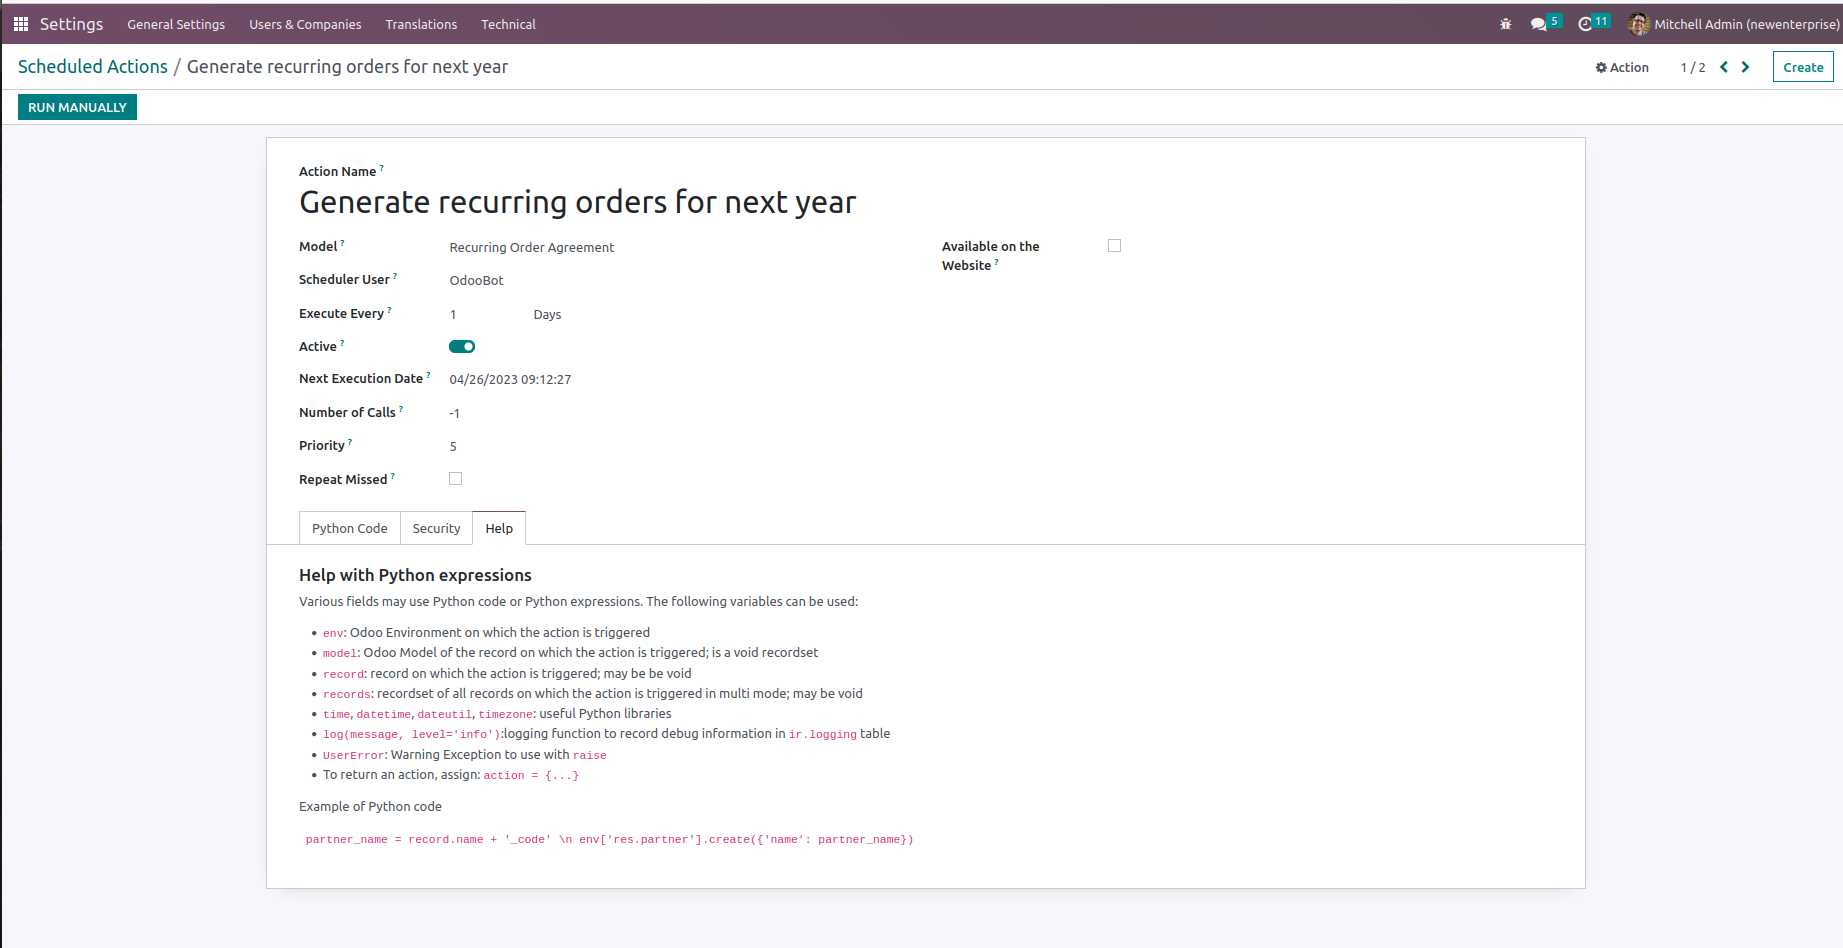Enable Available on the Website checkbox
This screenshot has height=948, width=1843.
click(x=1115, y=246)
